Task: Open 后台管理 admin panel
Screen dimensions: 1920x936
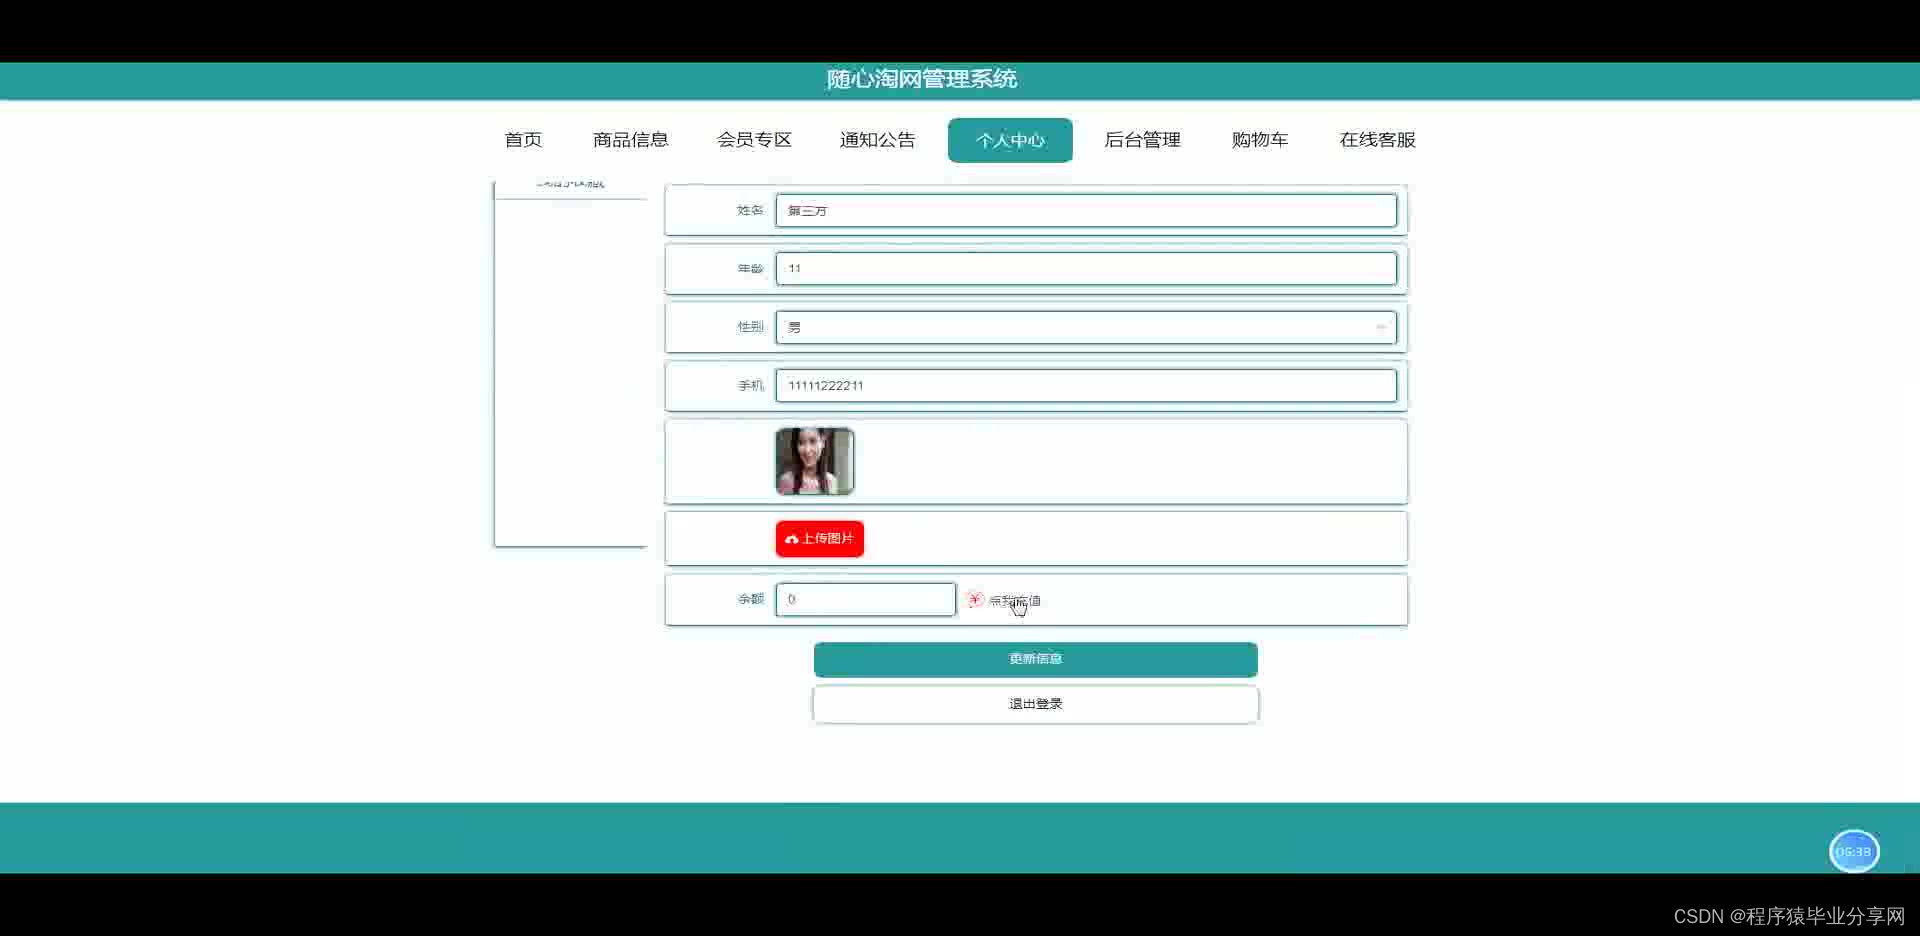Action: coord(1142,140)
